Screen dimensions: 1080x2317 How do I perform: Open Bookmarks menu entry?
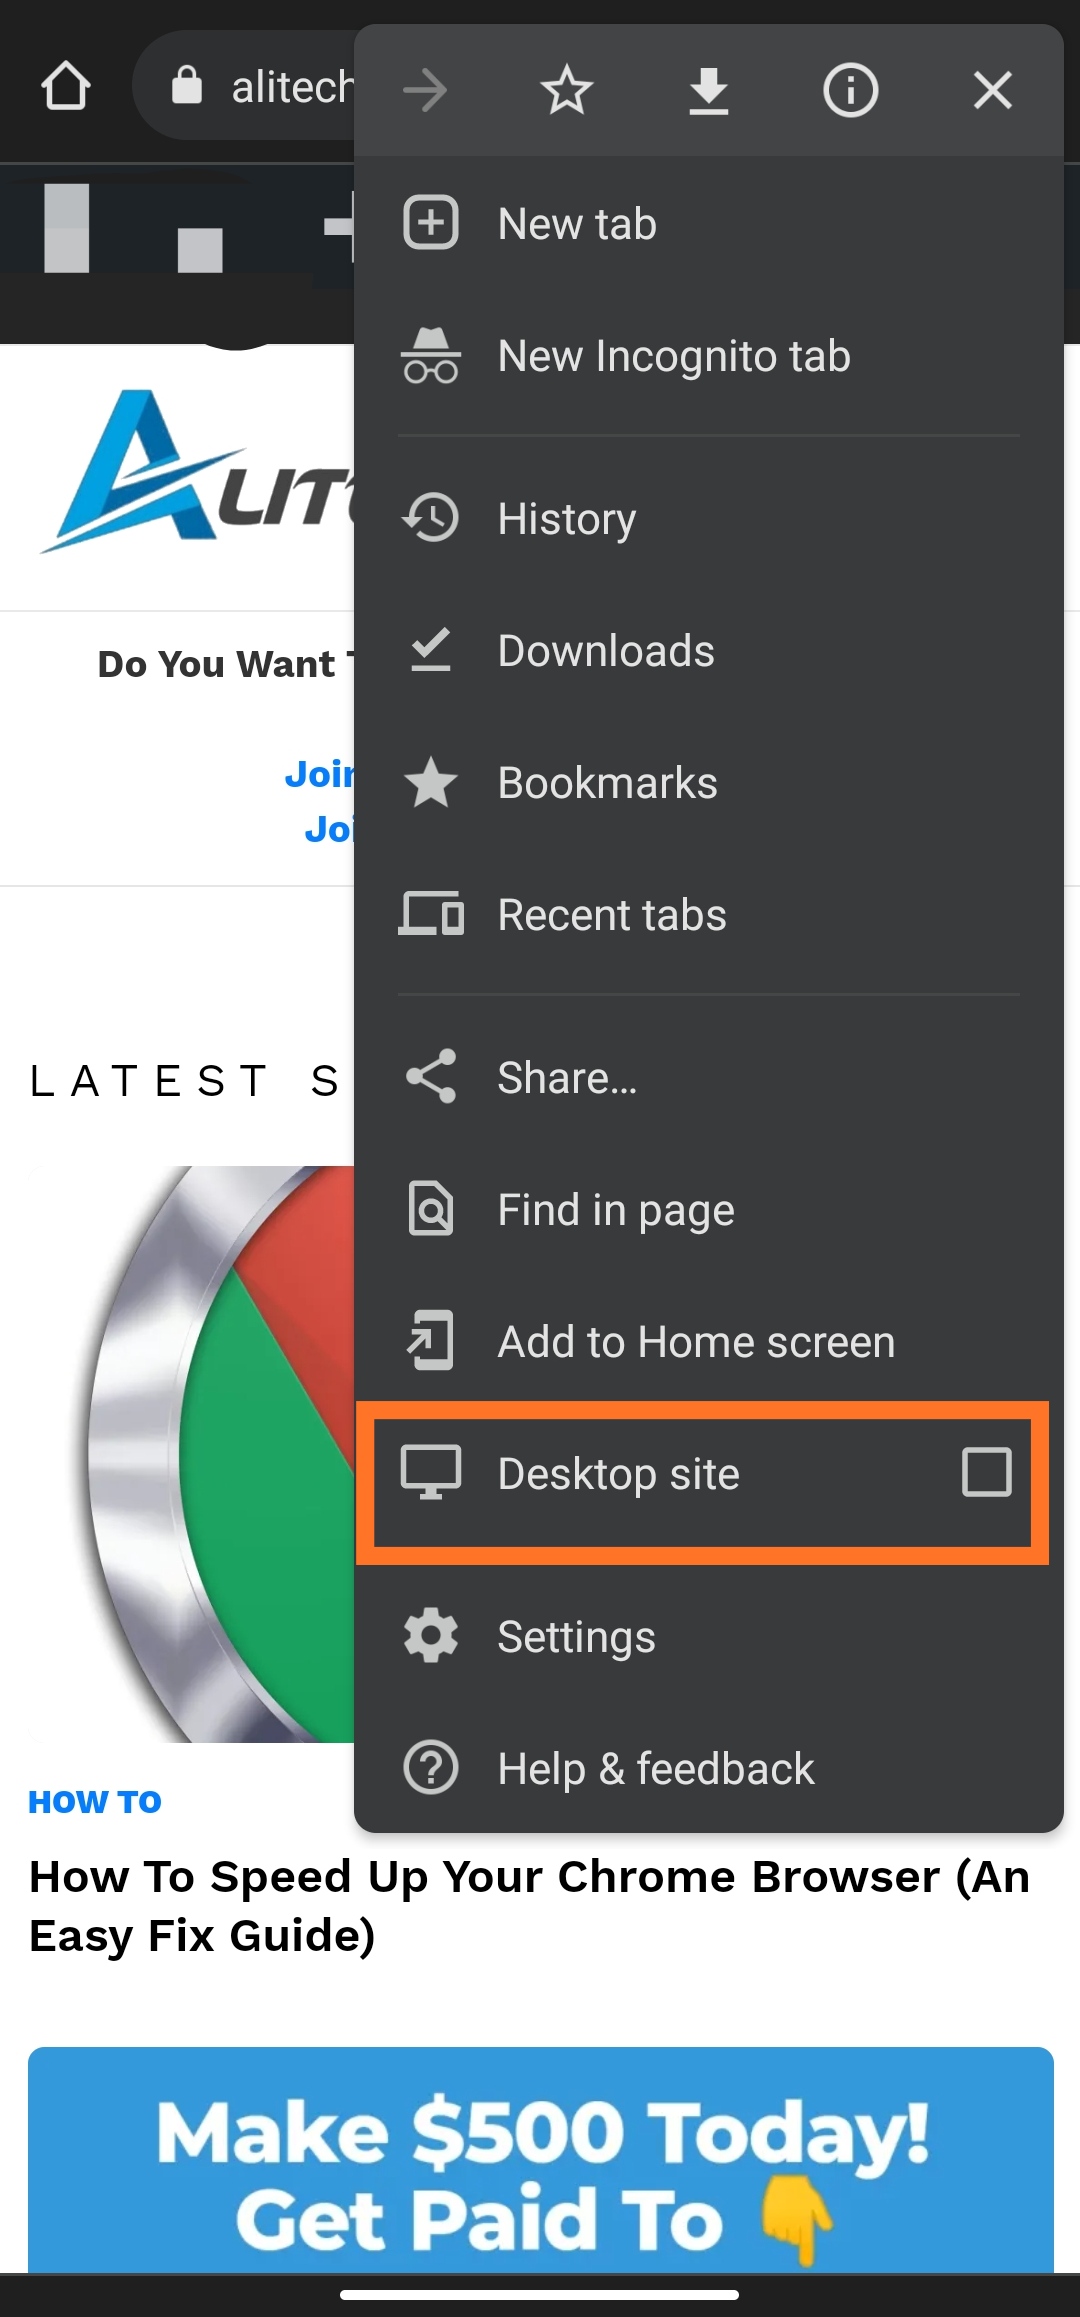pyautogui.click(x=709, y=782)
